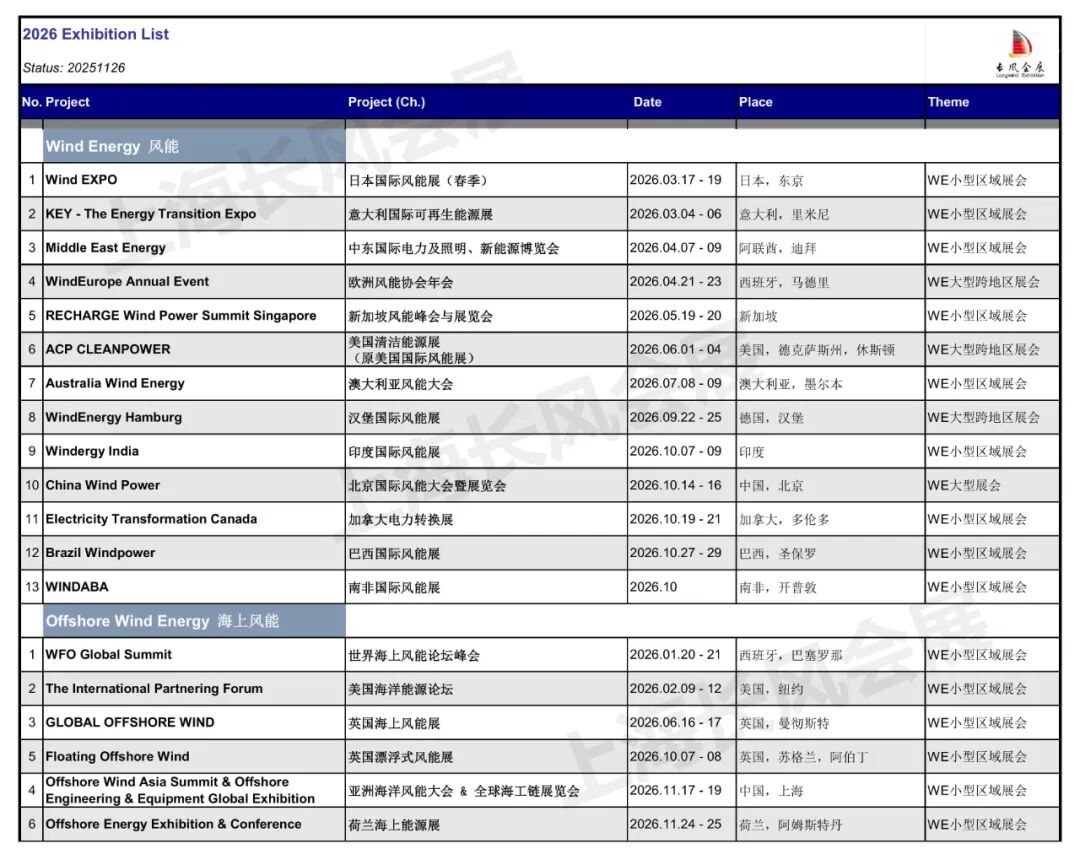Screen dimensions: 1080x860
Task: Select the place '英国，苏格兰，阿伯丁'
Action: point(804,757)
